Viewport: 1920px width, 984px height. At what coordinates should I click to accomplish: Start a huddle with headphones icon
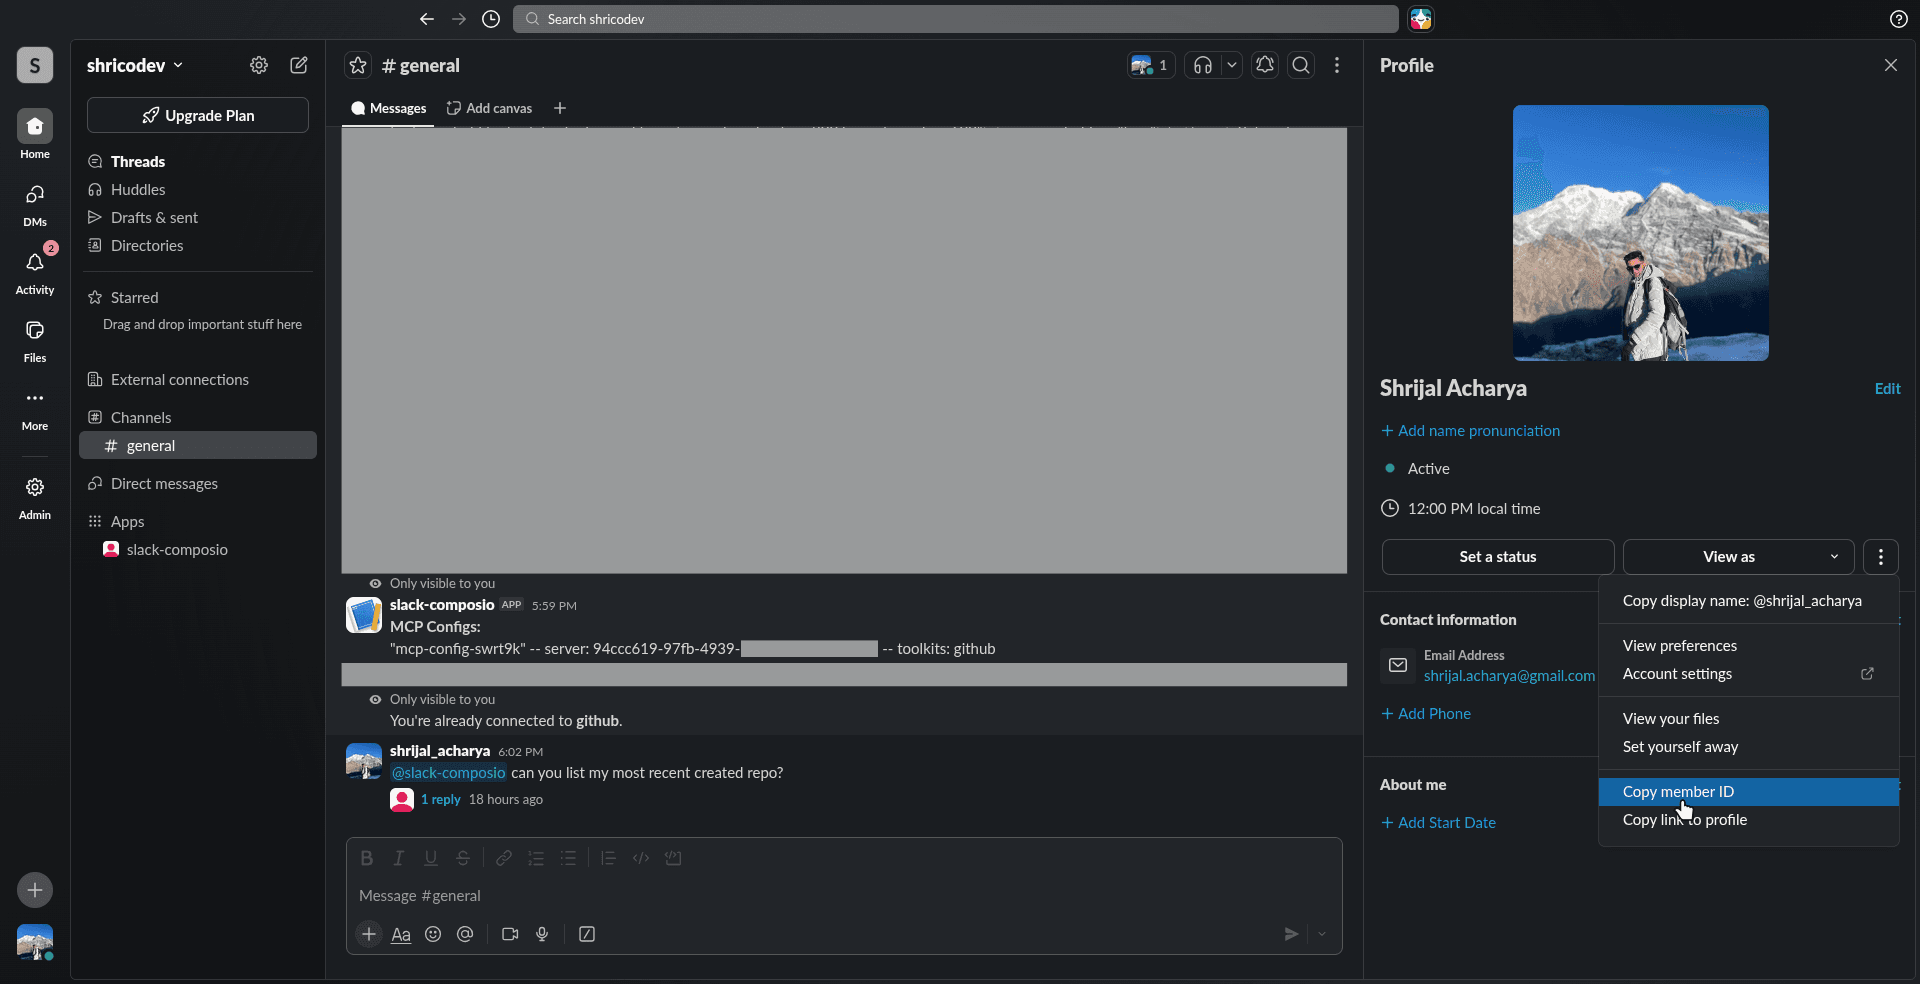point(1203,65)
